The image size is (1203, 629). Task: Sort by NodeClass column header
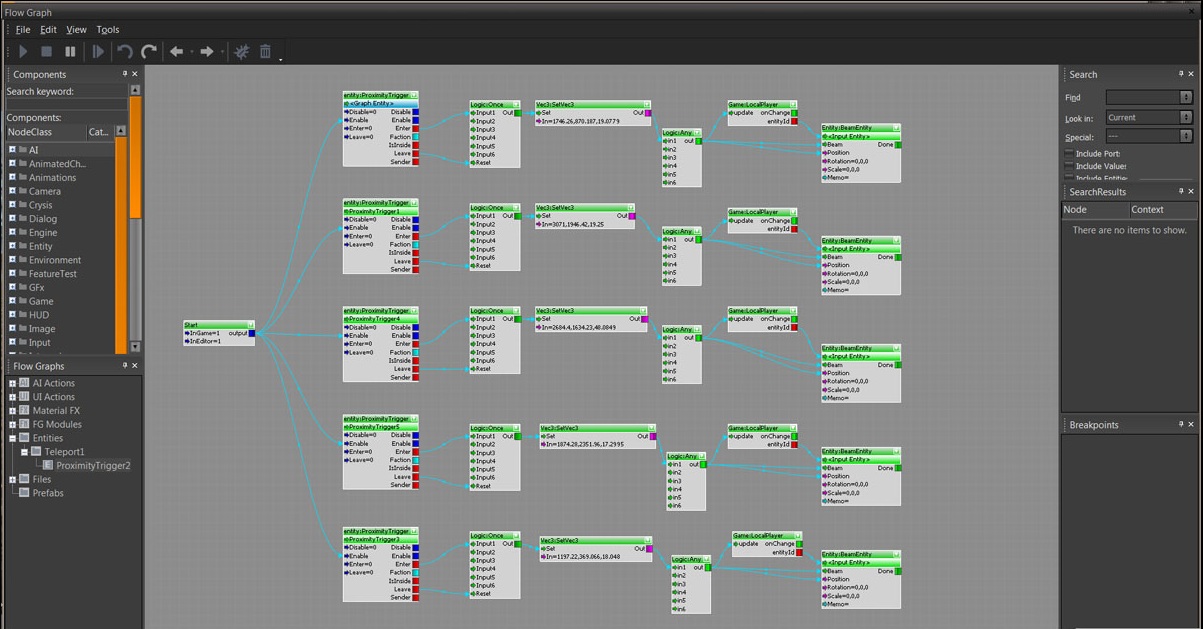point(45,132)
